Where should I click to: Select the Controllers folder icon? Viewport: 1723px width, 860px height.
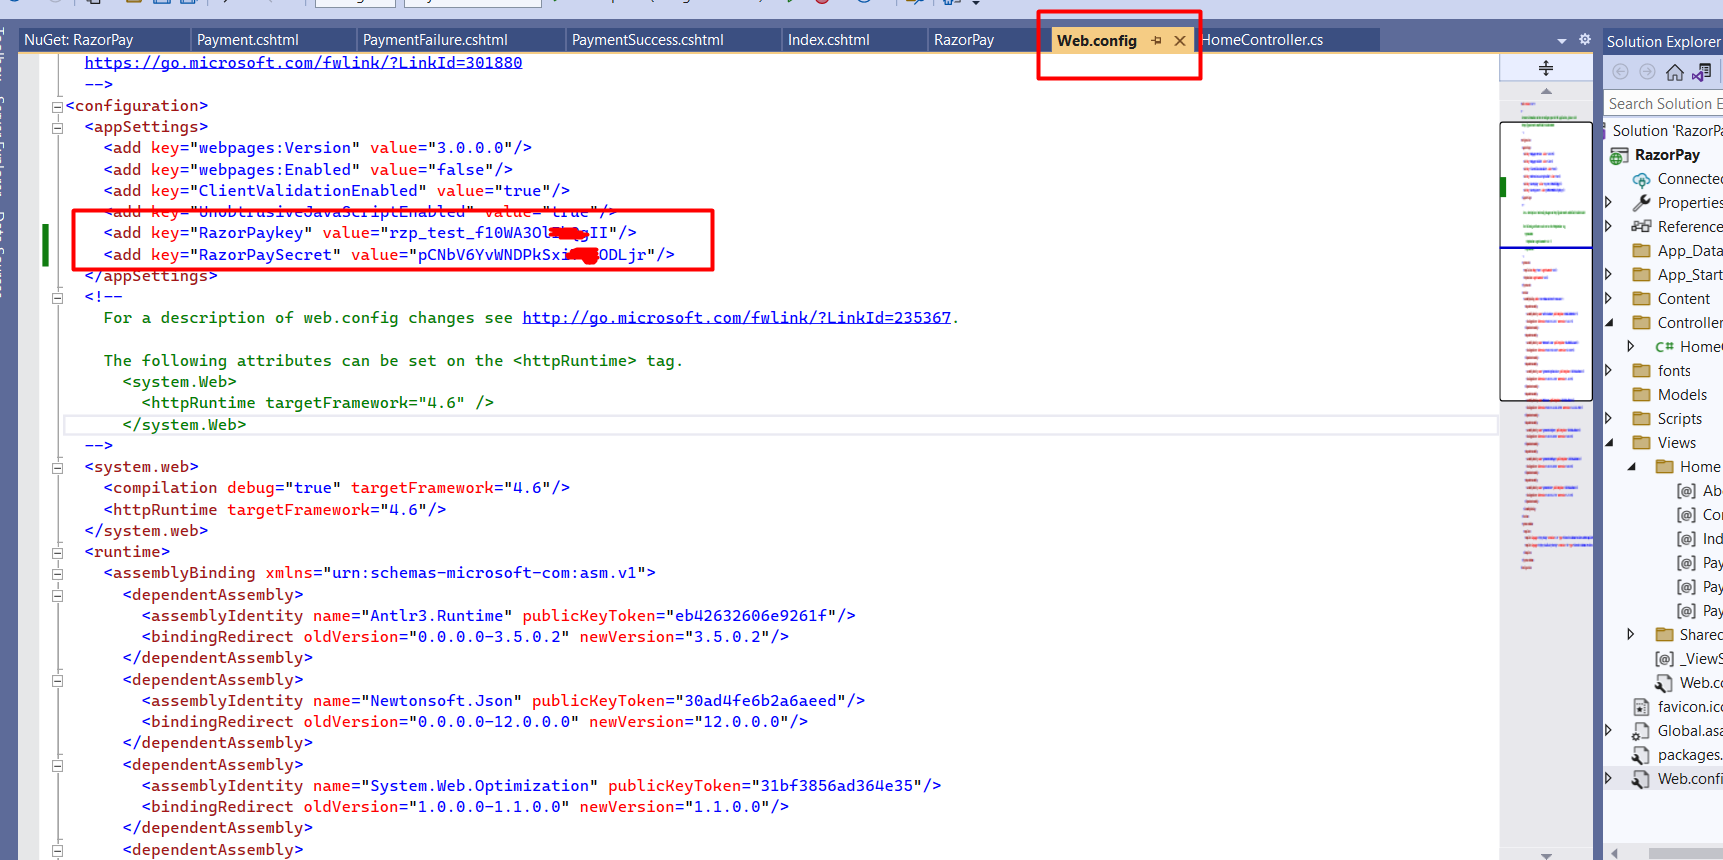[1641, 323]
